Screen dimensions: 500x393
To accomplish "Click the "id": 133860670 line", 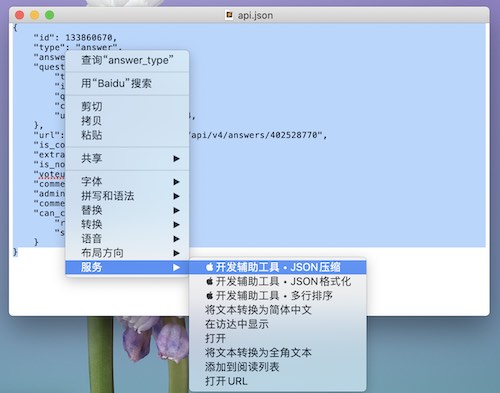I will 75,38.
